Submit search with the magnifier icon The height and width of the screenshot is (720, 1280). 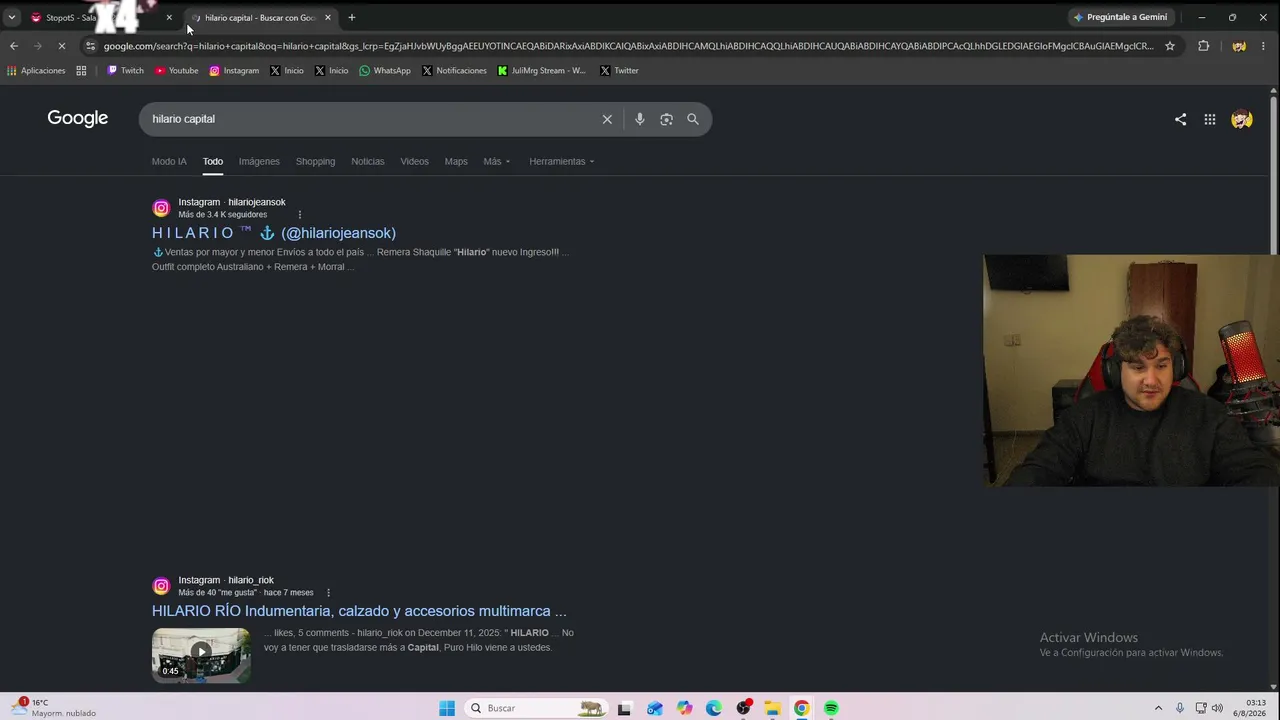point(693,119)
